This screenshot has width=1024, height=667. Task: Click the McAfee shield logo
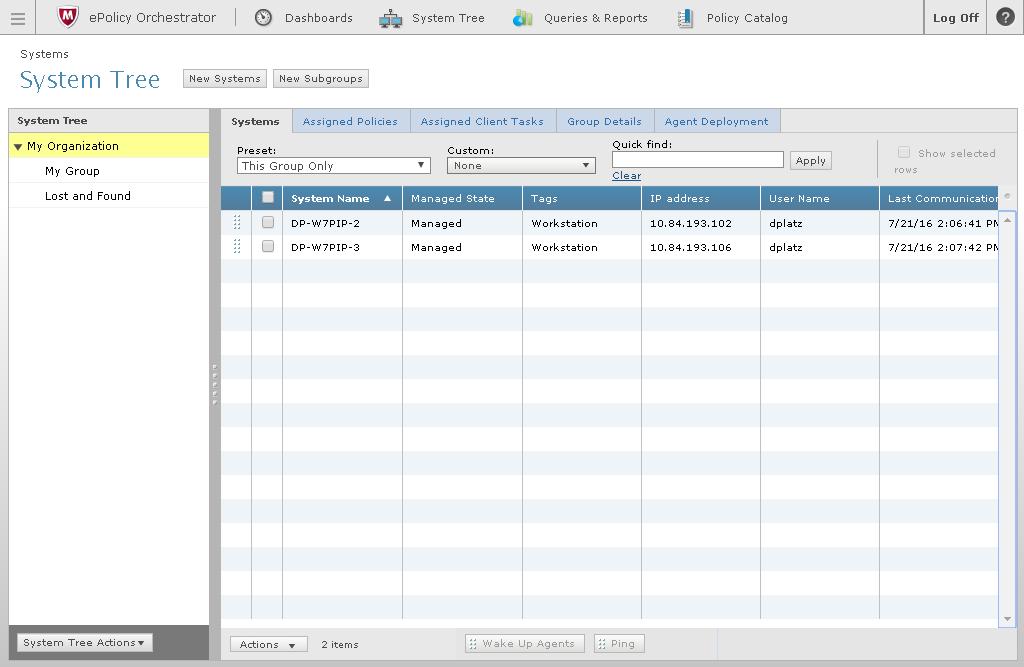(67, 17)
